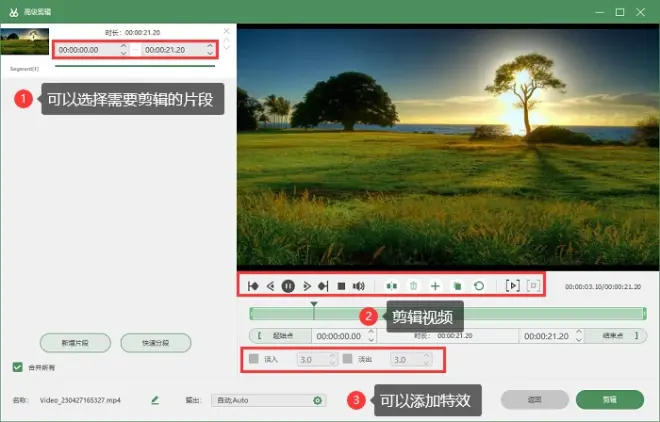The height and width of the screenshot is (422, 660).
Task: Click the green timeline playhead marker
Action: 314,304
